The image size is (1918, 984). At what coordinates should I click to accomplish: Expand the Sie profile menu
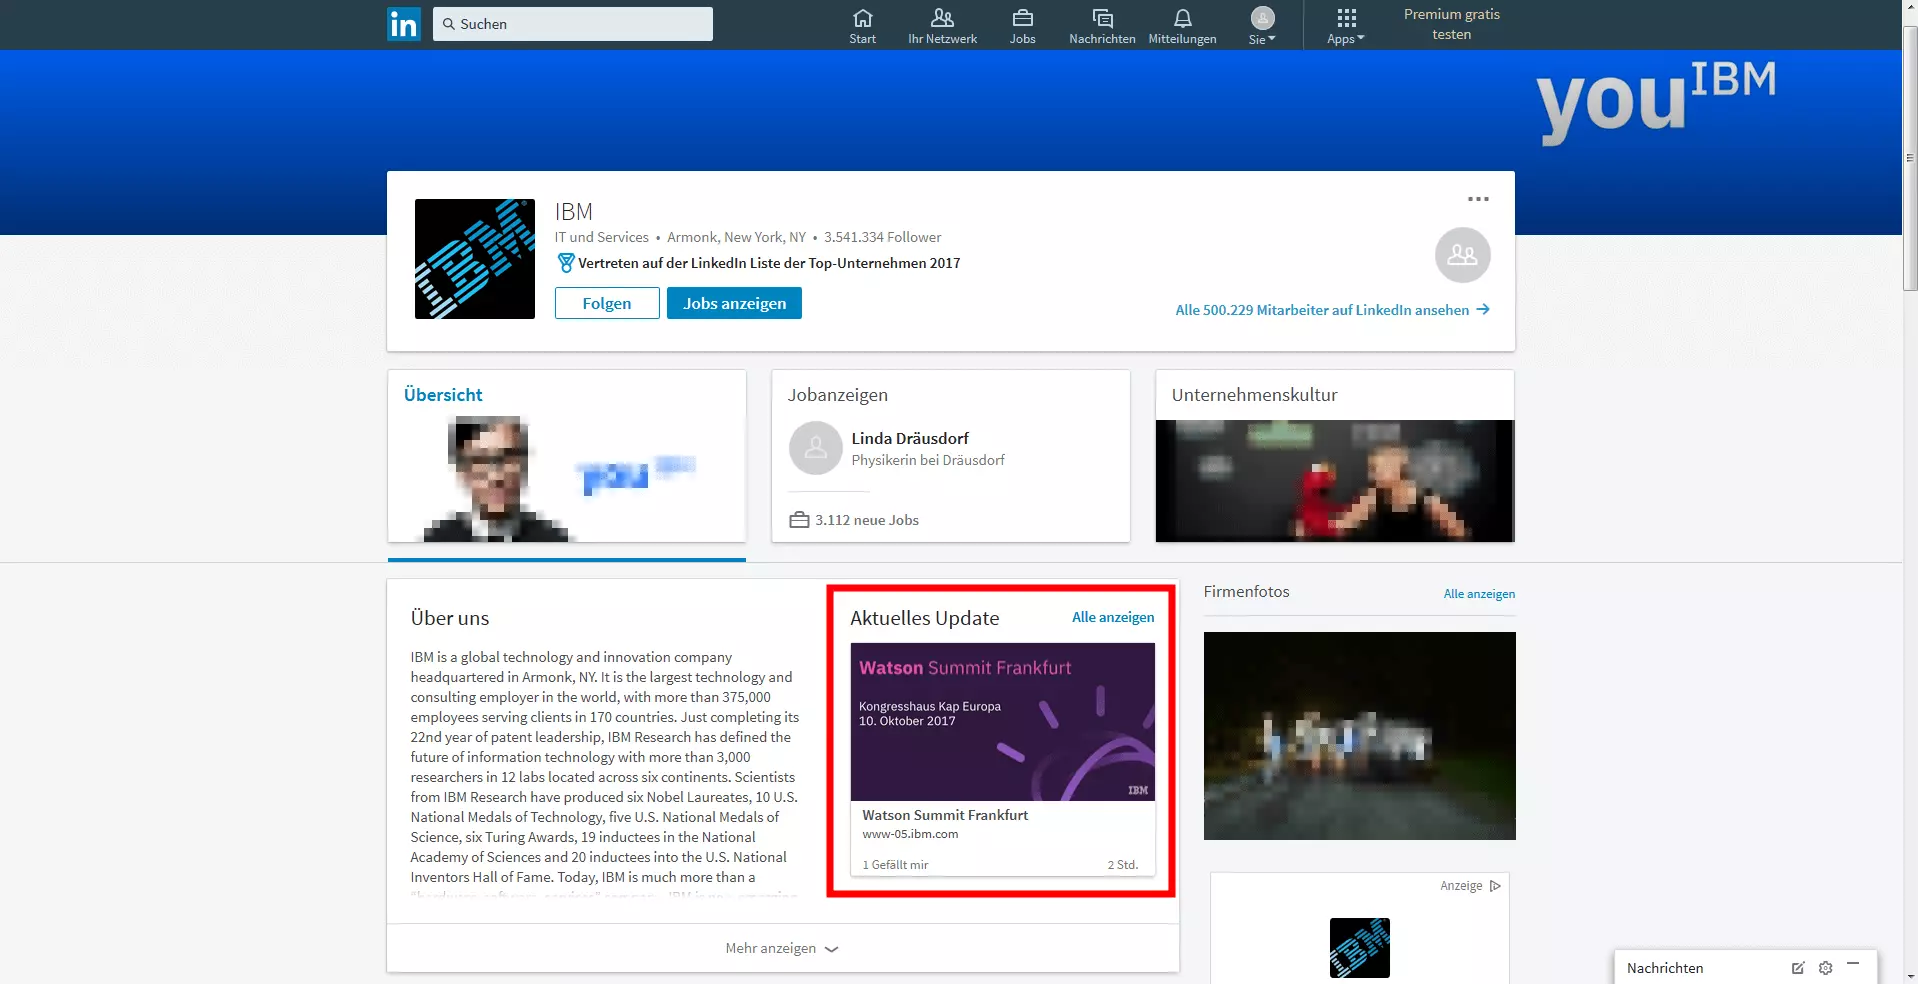click(1262, 26)
